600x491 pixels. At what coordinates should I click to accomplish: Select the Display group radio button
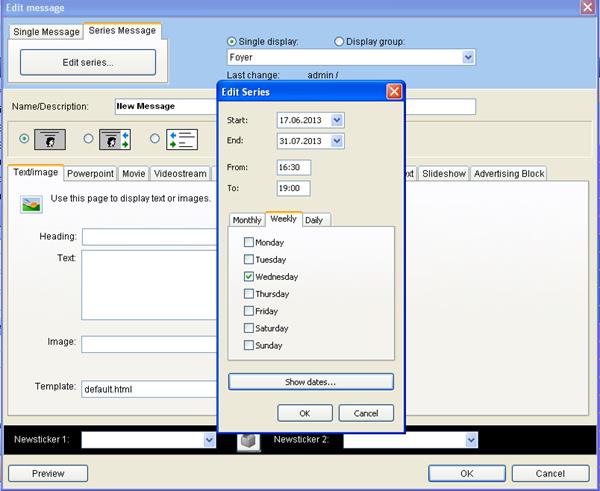[x=339, y=41]
